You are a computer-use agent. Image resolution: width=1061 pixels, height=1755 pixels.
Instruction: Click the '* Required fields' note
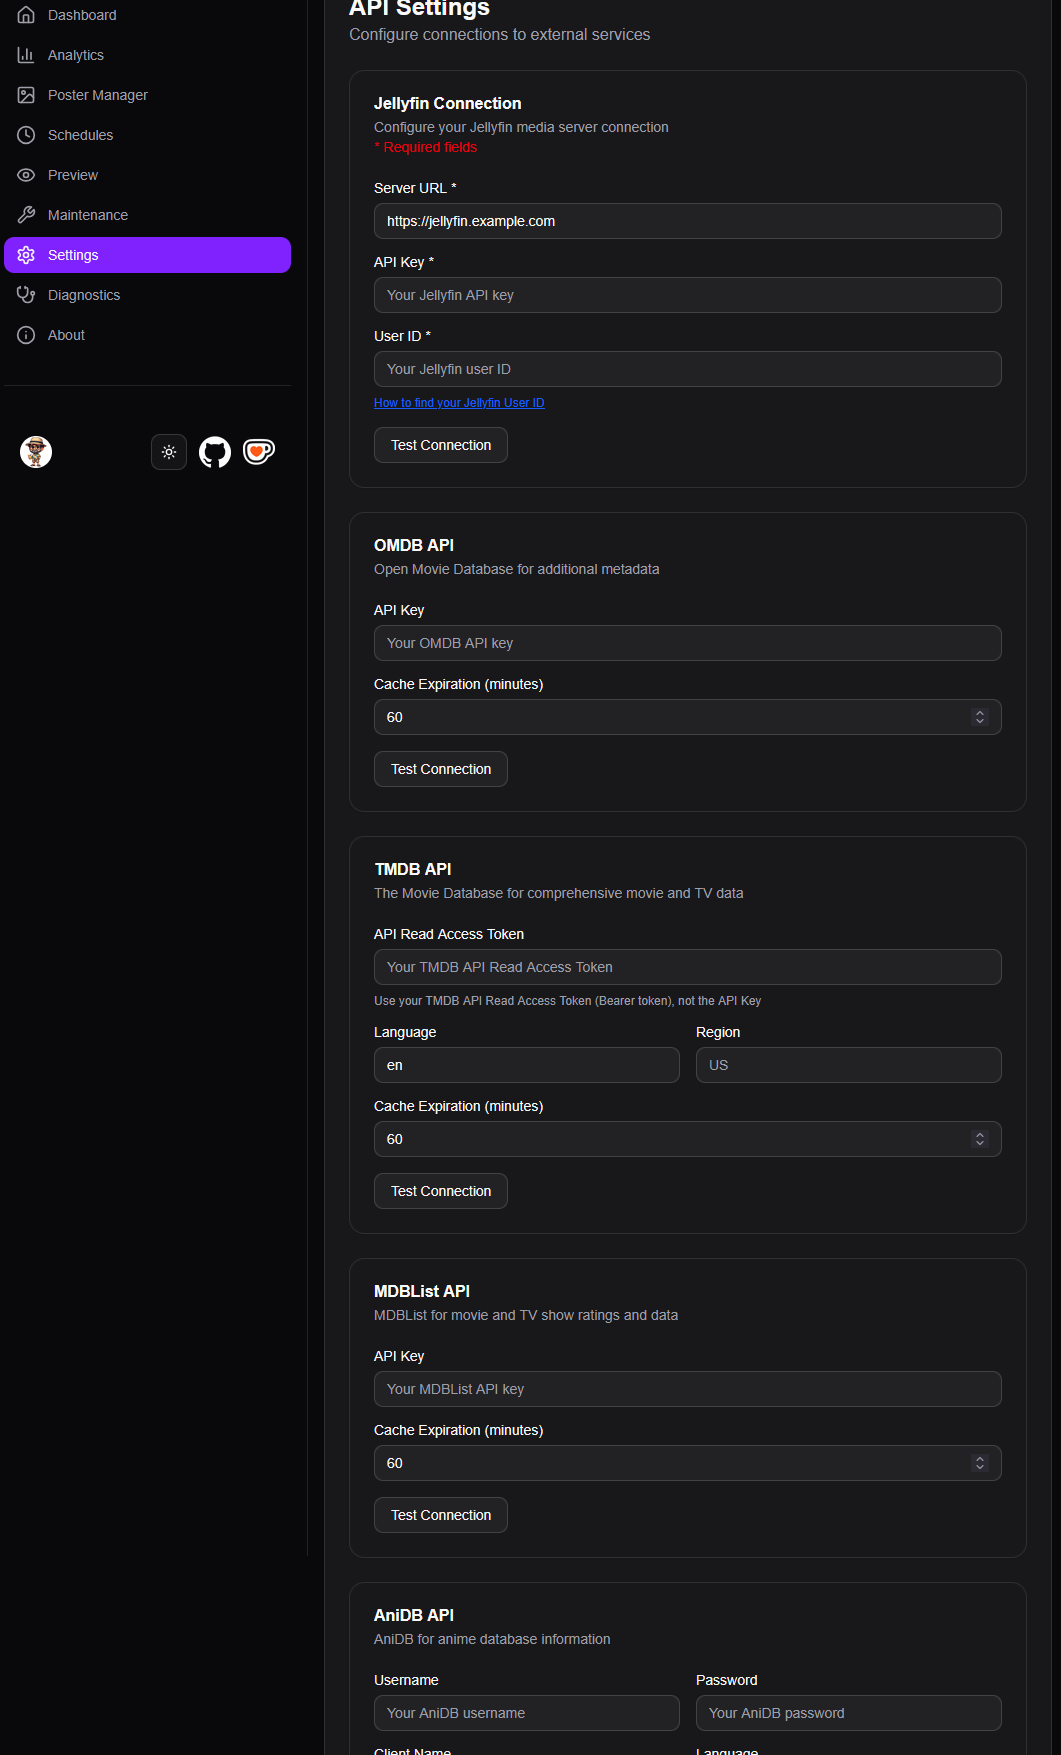click(x=426, y=147)
